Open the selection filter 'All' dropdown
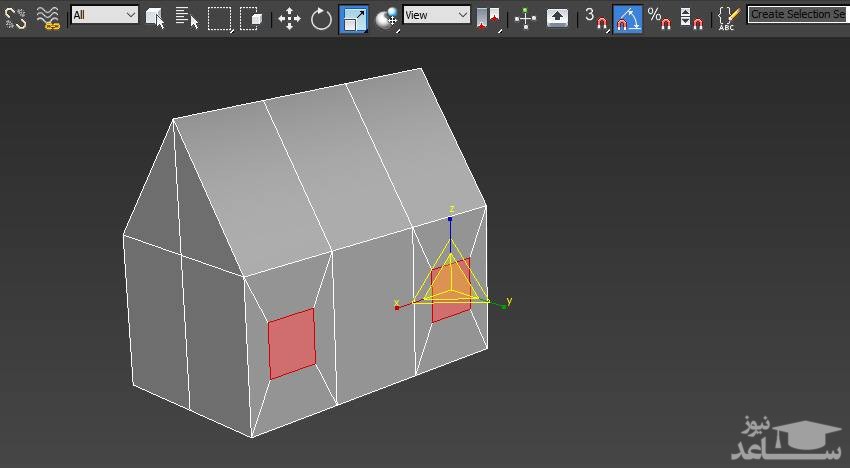The width and height of the screenshot is (850, 468). (x=104, y=15)
